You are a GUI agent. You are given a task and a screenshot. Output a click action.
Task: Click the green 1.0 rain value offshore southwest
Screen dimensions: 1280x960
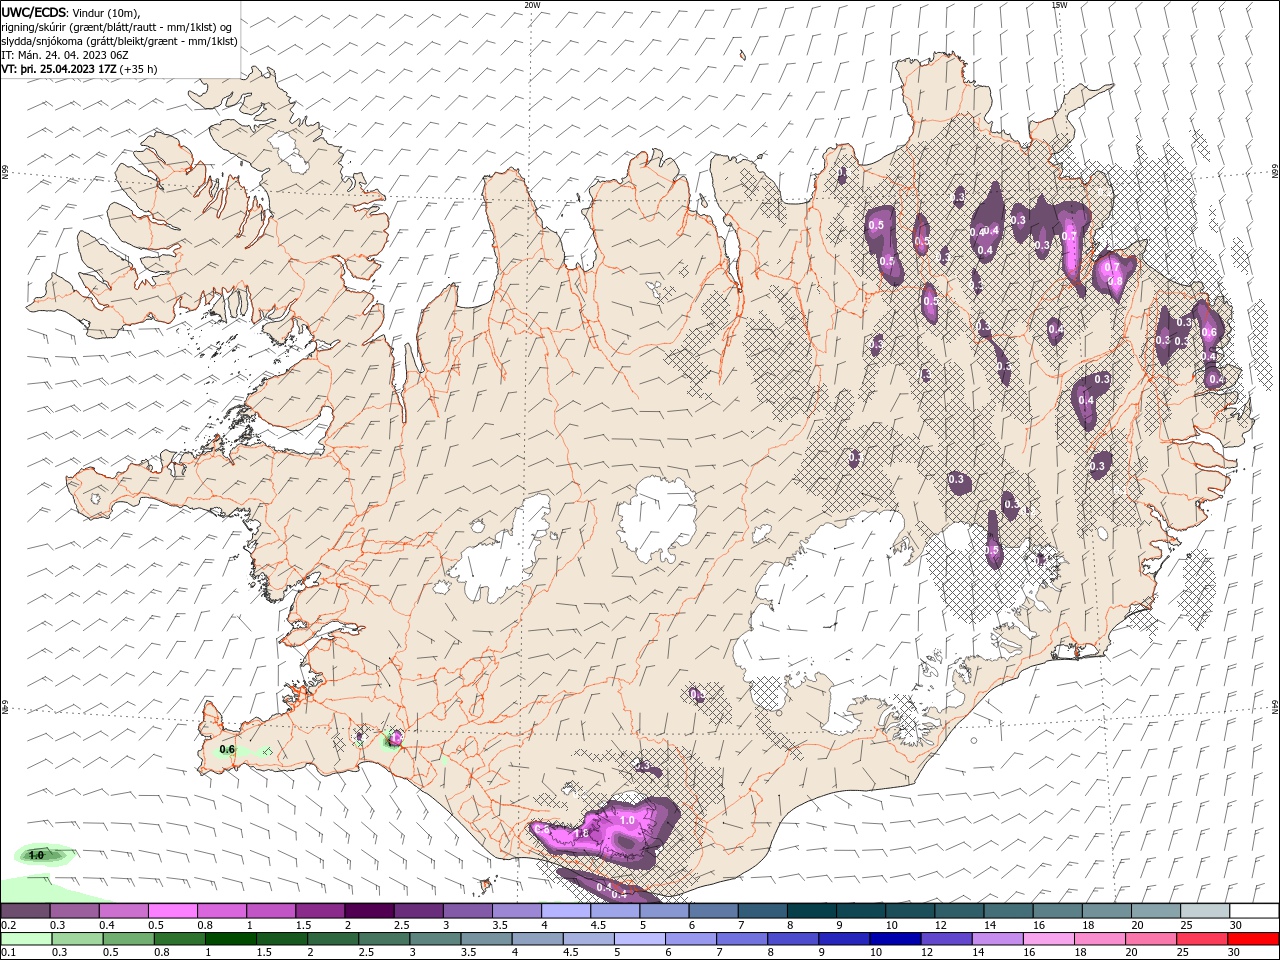(37, 855)
